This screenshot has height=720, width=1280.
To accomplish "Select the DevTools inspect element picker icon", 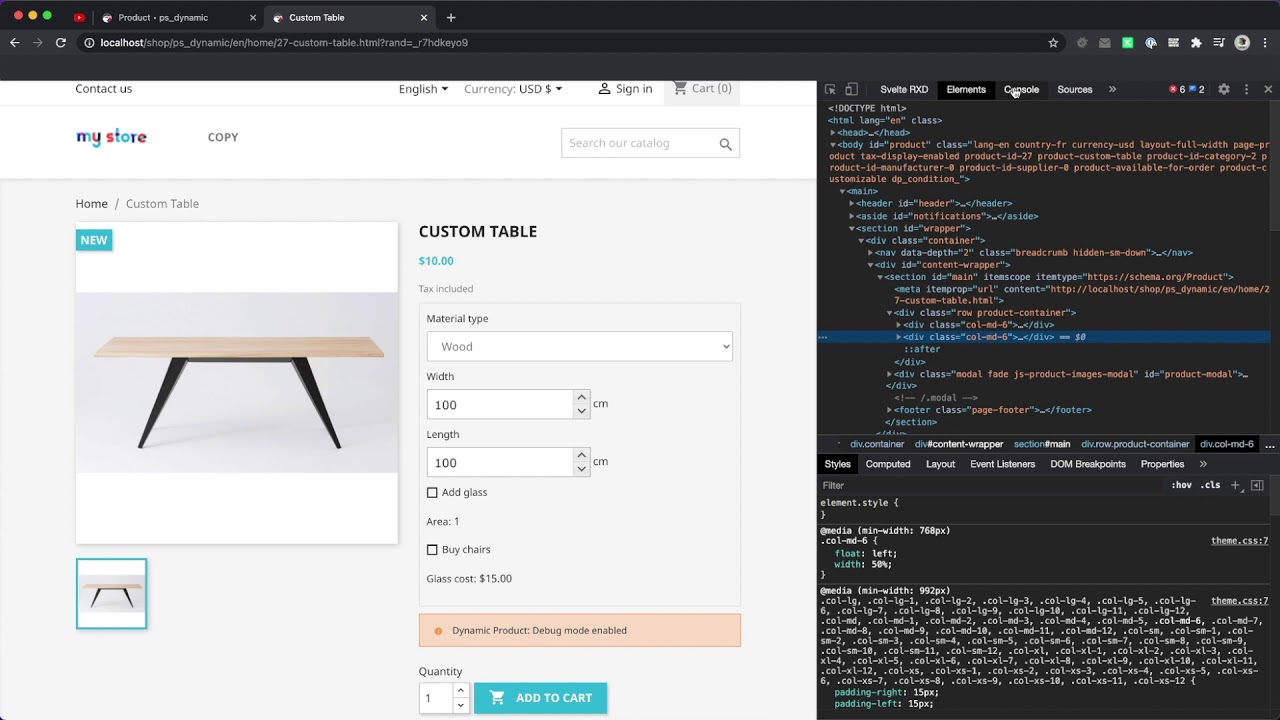I will tap(830, 89).
